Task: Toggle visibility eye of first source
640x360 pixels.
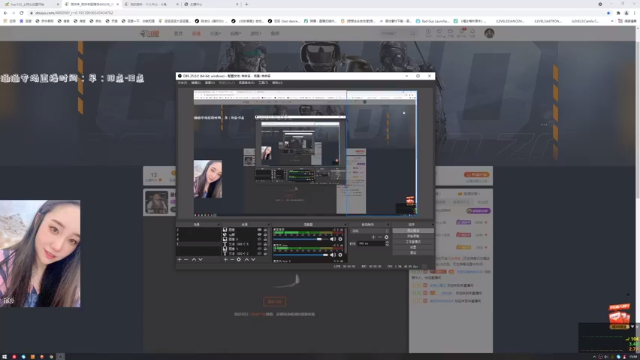Action: (x=259, y=230)
